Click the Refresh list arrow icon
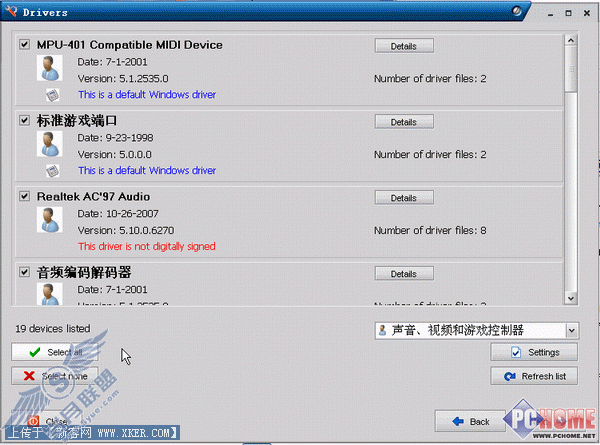Screen dimensions: 600x445 point(510,377)
